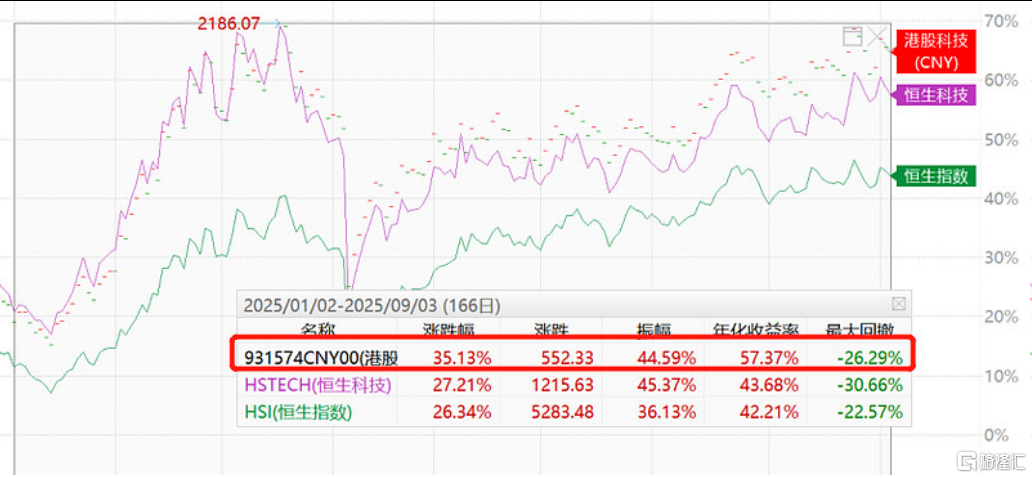Click the 26.34% HSI change value
Viewport: 1032px width, 478px height.
pos(462,413)
